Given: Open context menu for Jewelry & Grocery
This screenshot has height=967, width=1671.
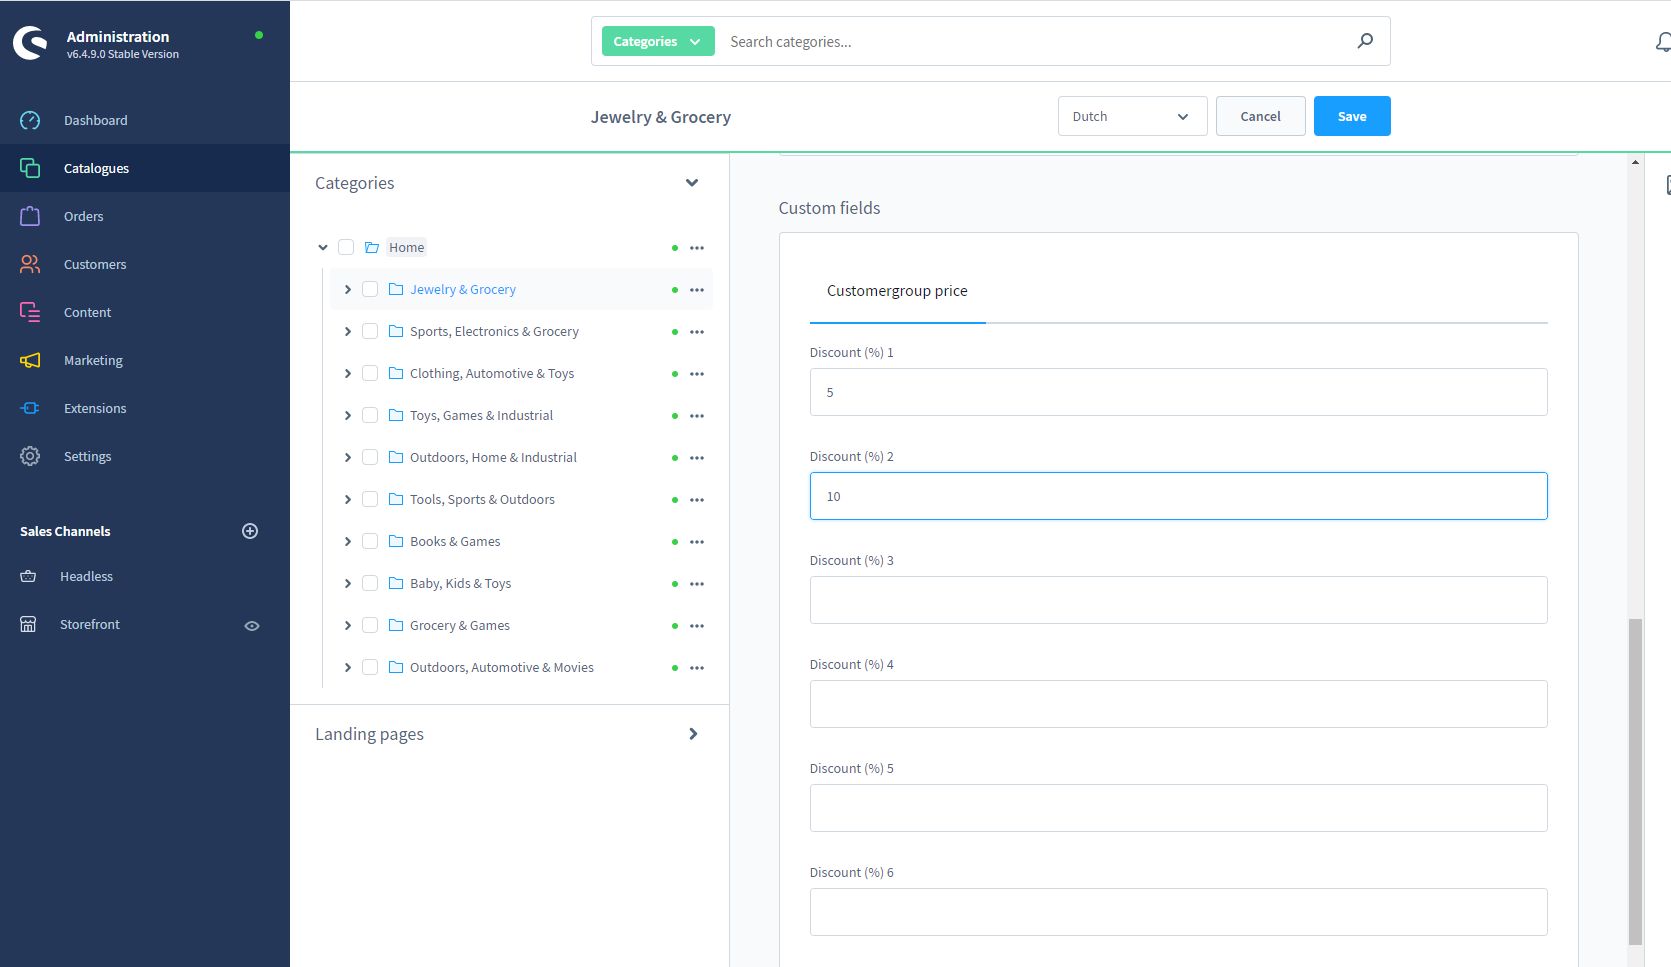Looking at the screenshot, I should 697,290.
